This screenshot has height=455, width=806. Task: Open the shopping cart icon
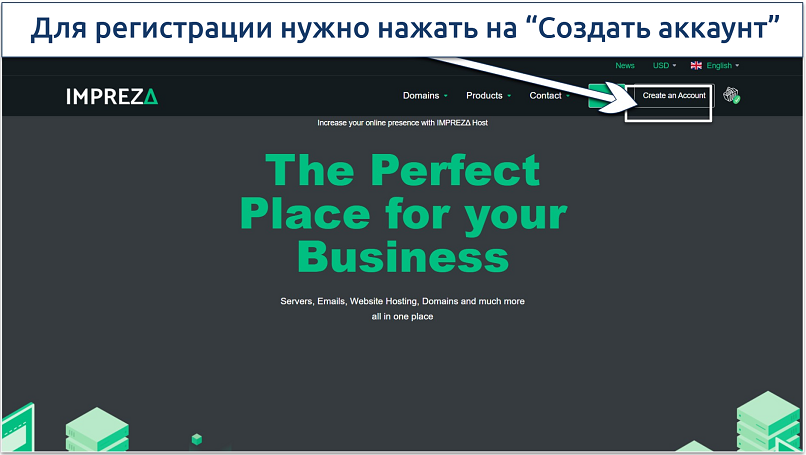732,96
